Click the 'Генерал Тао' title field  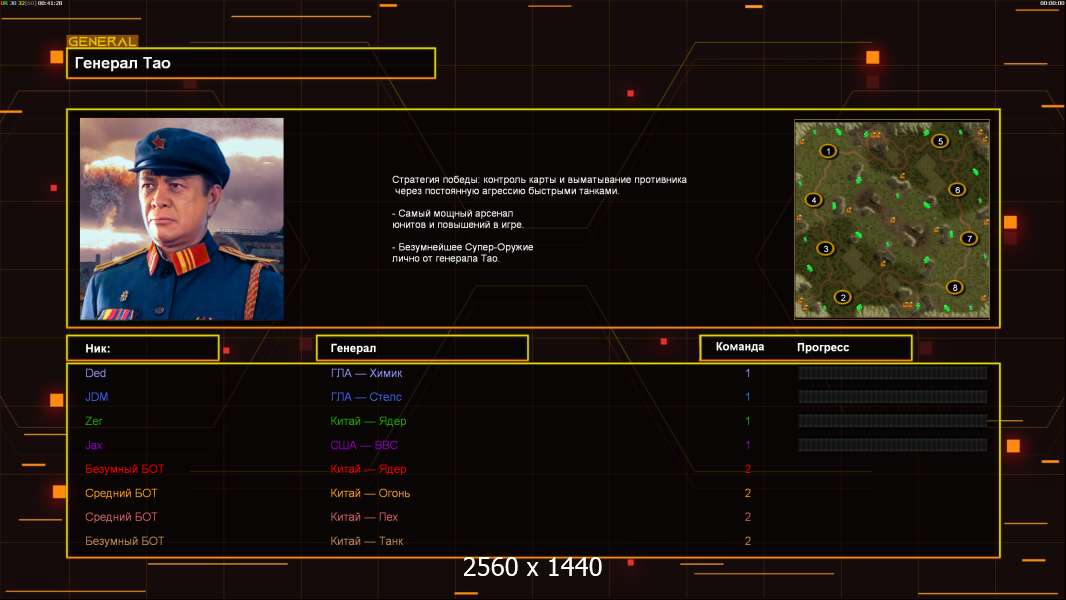(x=251, y=63)
